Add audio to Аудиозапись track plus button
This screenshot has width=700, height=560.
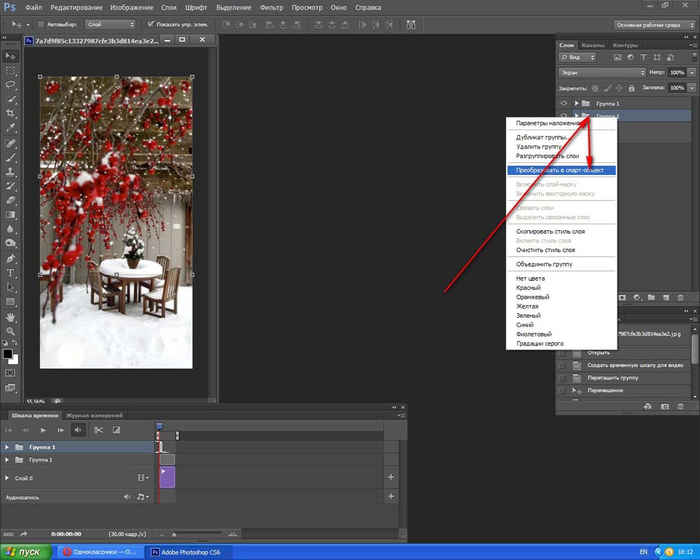pyautogui.click(x=391, y=496)
